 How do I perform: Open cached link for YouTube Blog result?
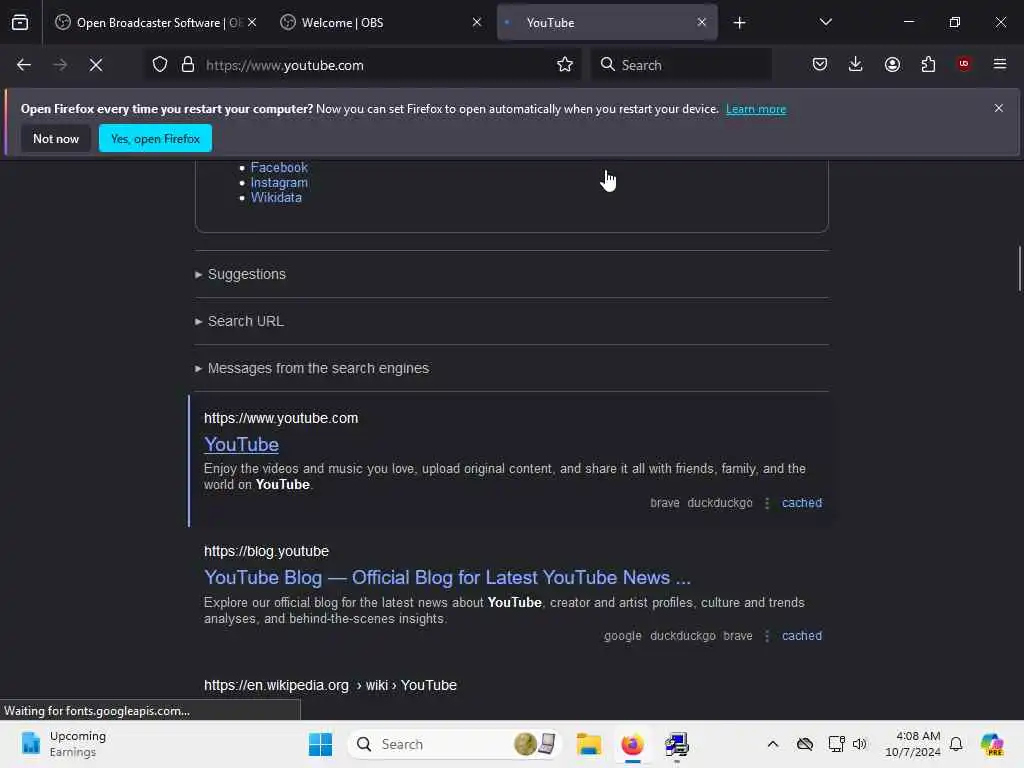click(x=802, y=636)
